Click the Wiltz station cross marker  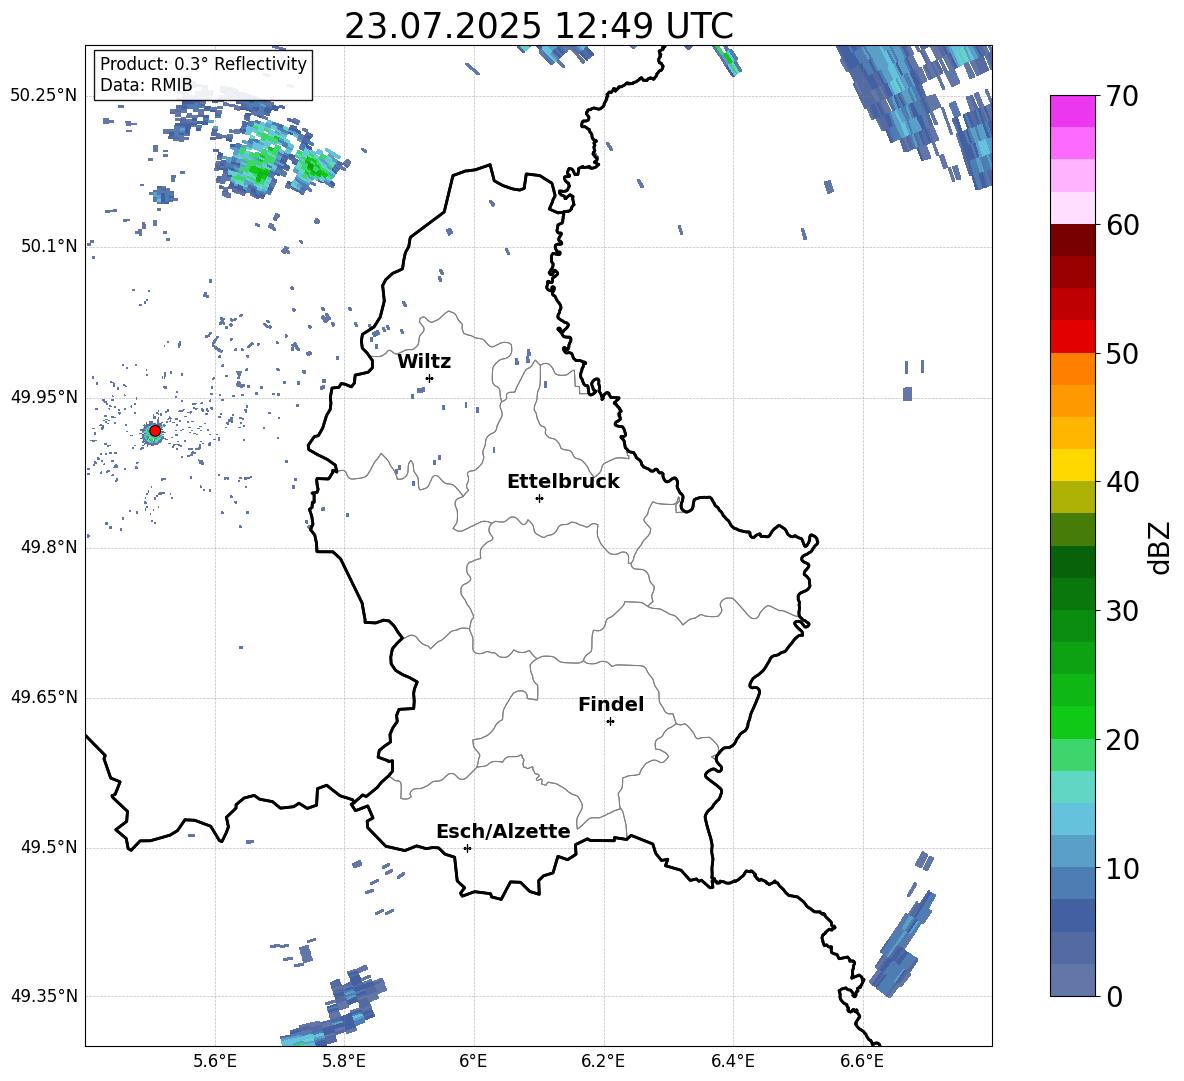[430, 378]
